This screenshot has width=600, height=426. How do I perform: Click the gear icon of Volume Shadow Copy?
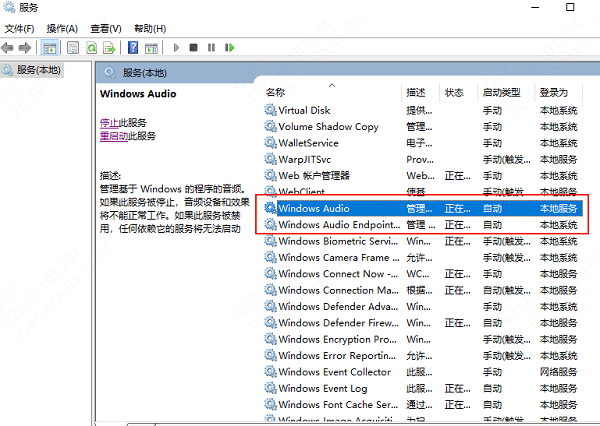[271, 126]
